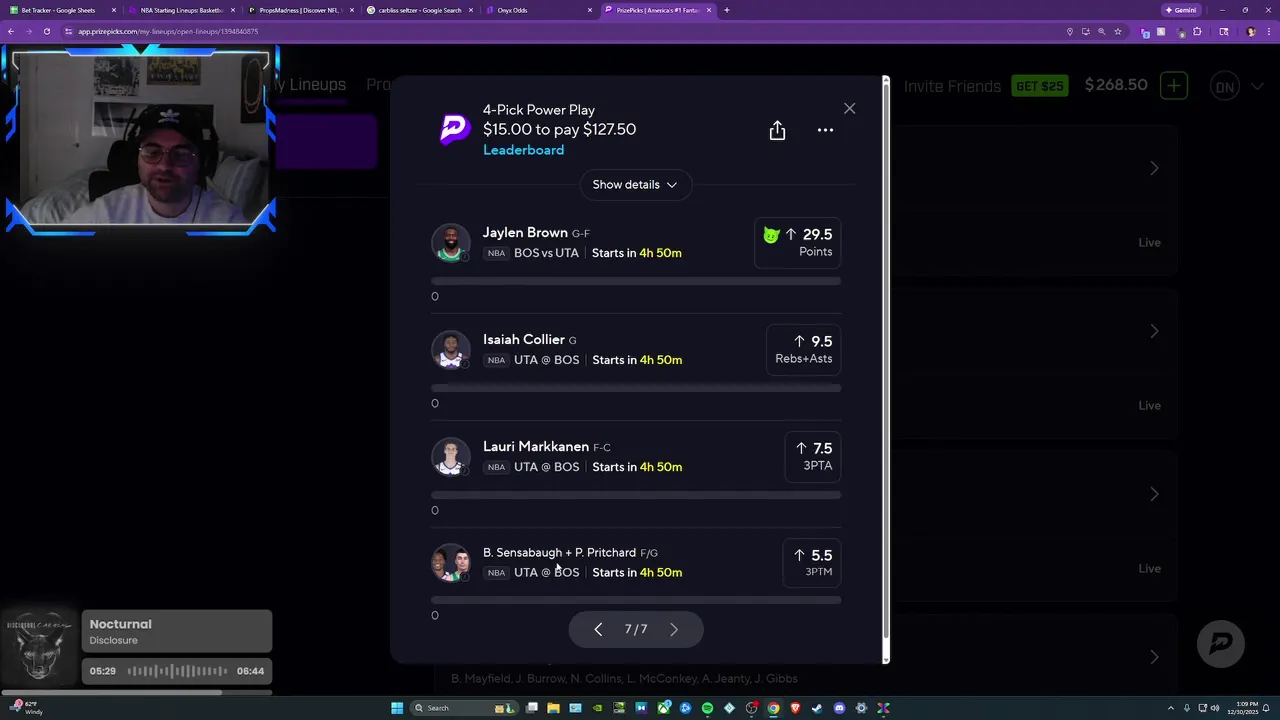Expand bottom background lineup row chevron
The image size is (1280, 720).
click(1154, 657)
